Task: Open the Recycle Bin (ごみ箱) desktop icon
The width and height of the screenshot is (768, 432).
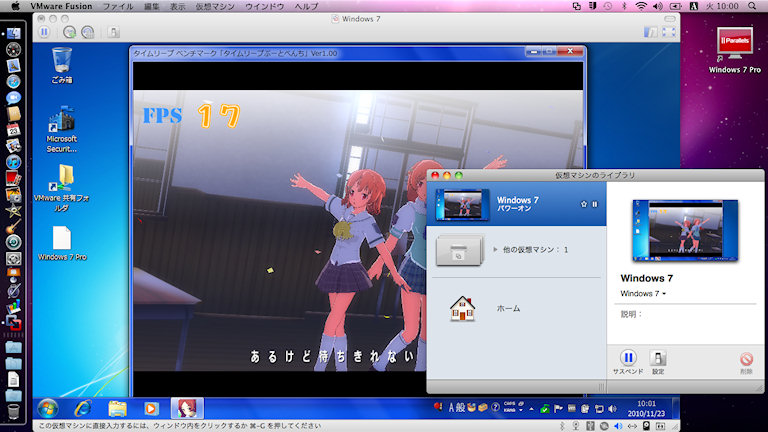Action: pos(62,65)
